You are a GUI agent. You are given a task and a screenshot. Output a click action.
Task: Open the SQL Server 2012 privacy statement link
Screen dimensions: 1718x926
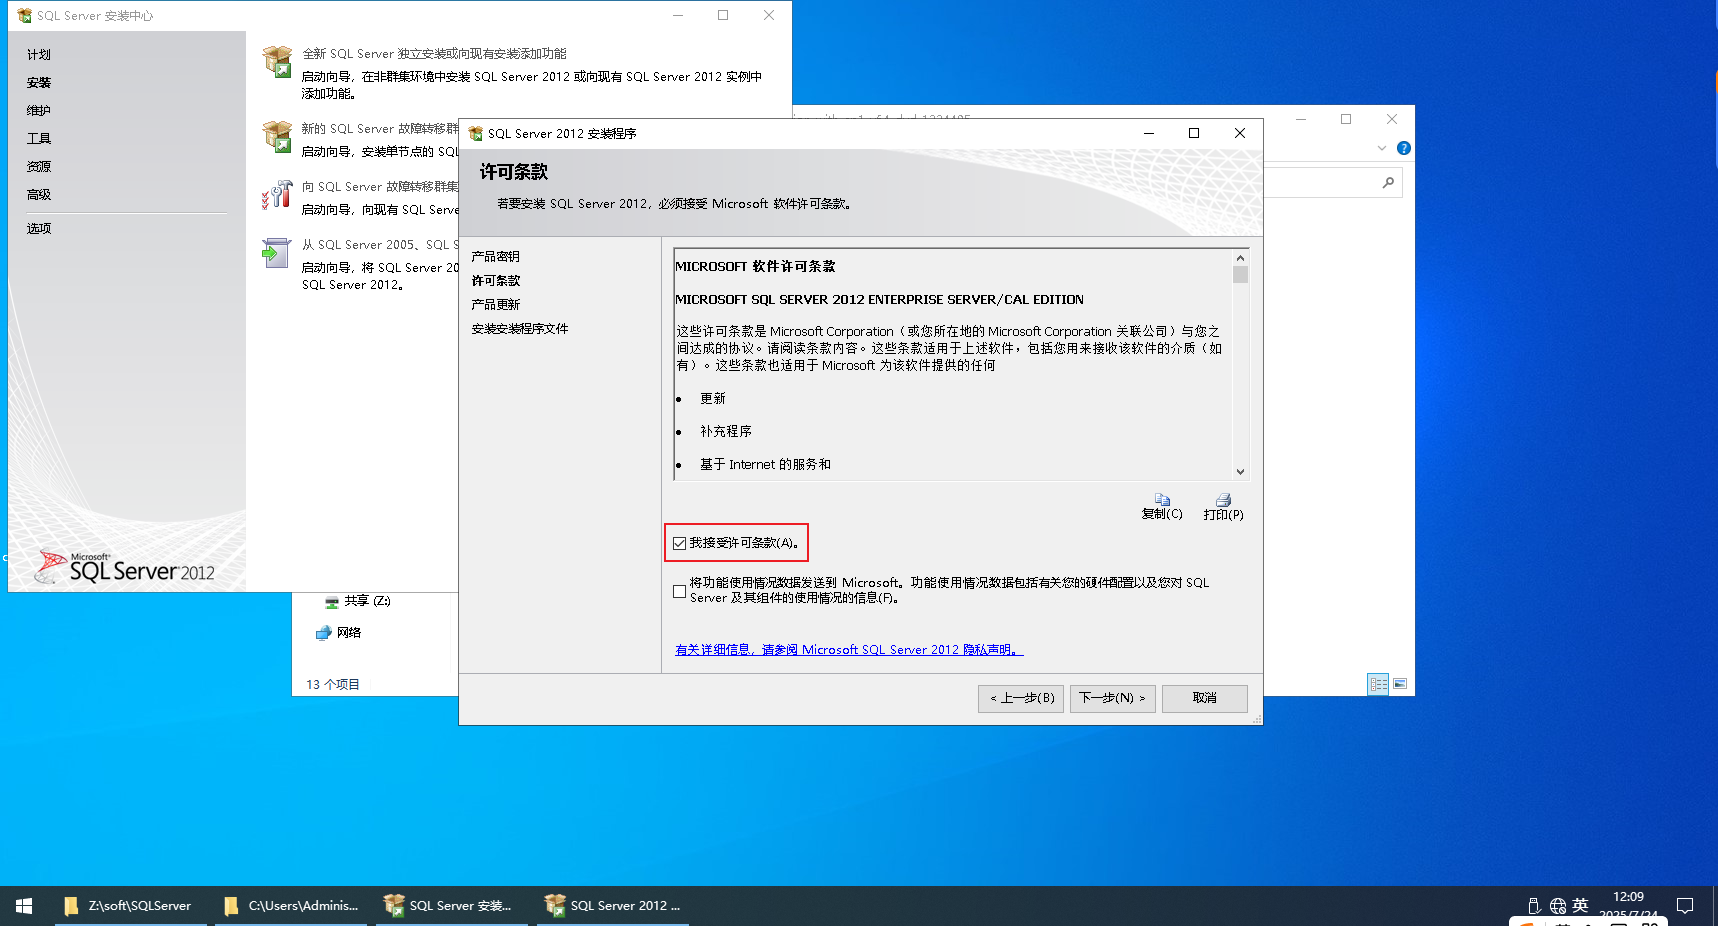(x=849, y=650)
